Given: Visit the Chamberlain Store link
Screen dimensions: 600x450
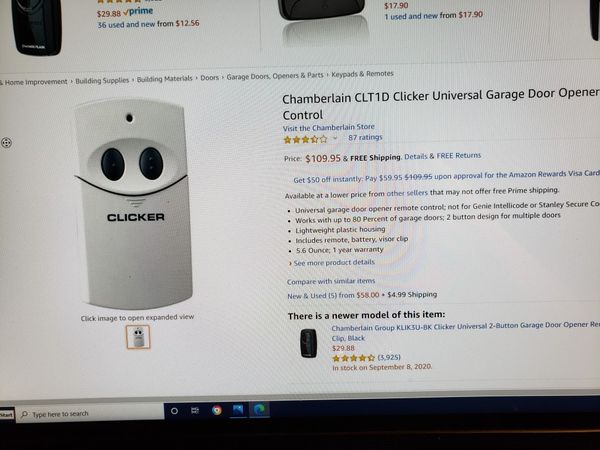Looking at the screenshot, I should [329, 127].
